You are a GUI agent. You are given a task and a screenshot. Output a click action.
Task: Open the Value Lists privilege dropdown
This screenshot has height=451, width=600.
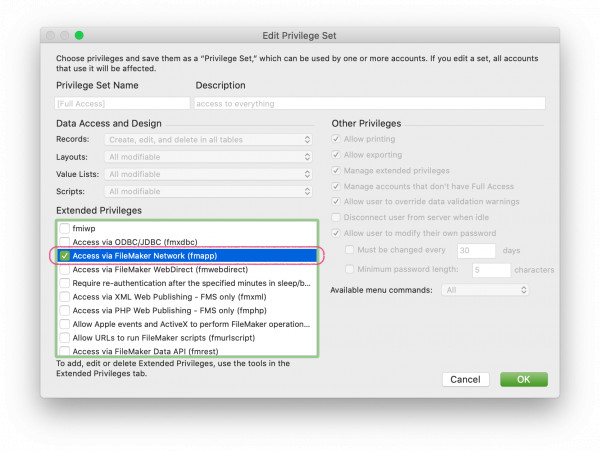pos(208,174)
